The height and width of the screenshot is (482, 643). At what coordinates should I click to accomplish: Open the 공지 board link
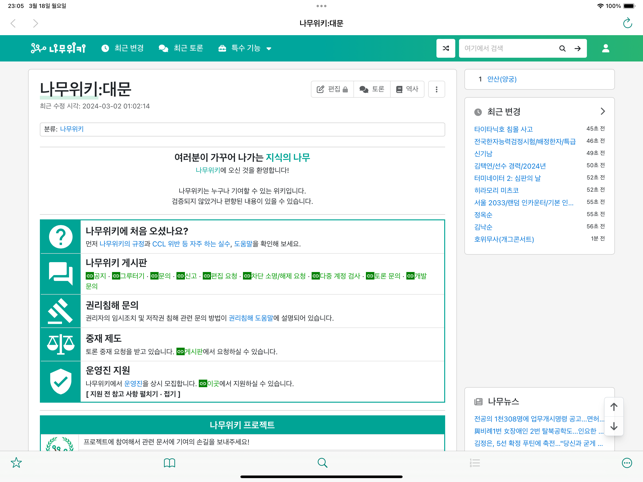[x=96, y=276]
